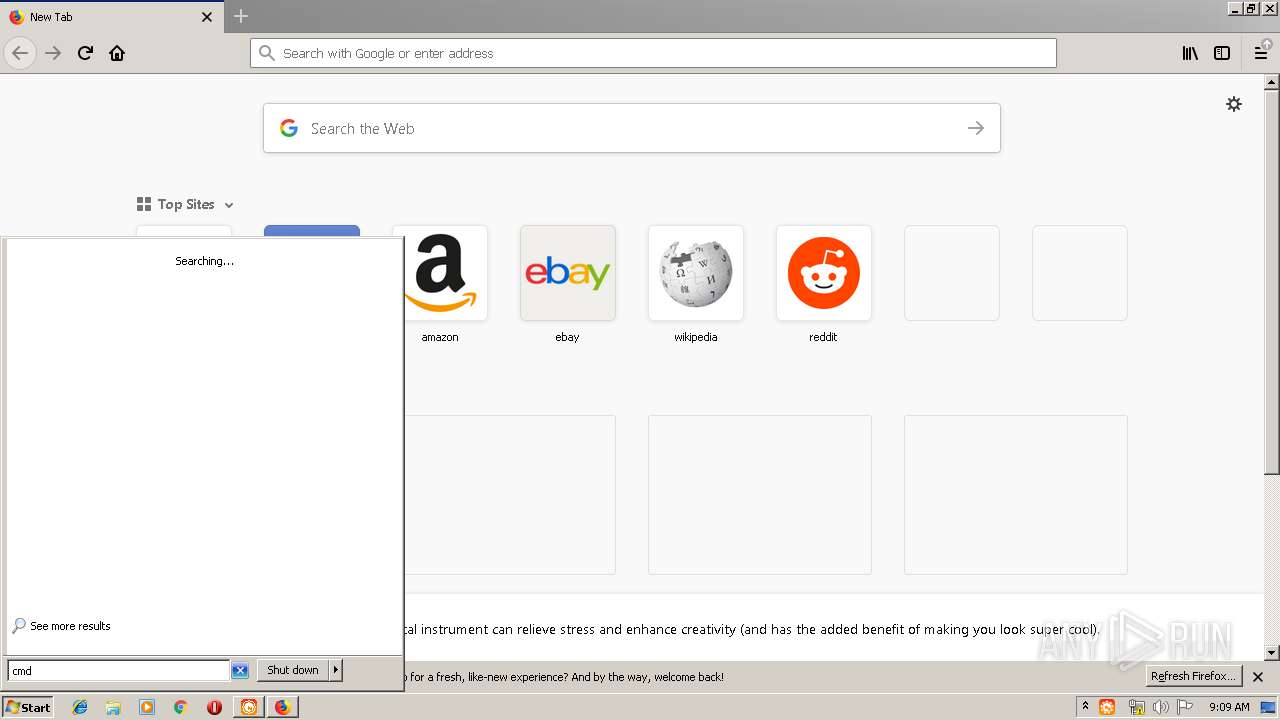Image resolution: width=1280 pixels, height=720 pixels.
Task: Open the volume speaker tray icon
Action: [1160, 707]
